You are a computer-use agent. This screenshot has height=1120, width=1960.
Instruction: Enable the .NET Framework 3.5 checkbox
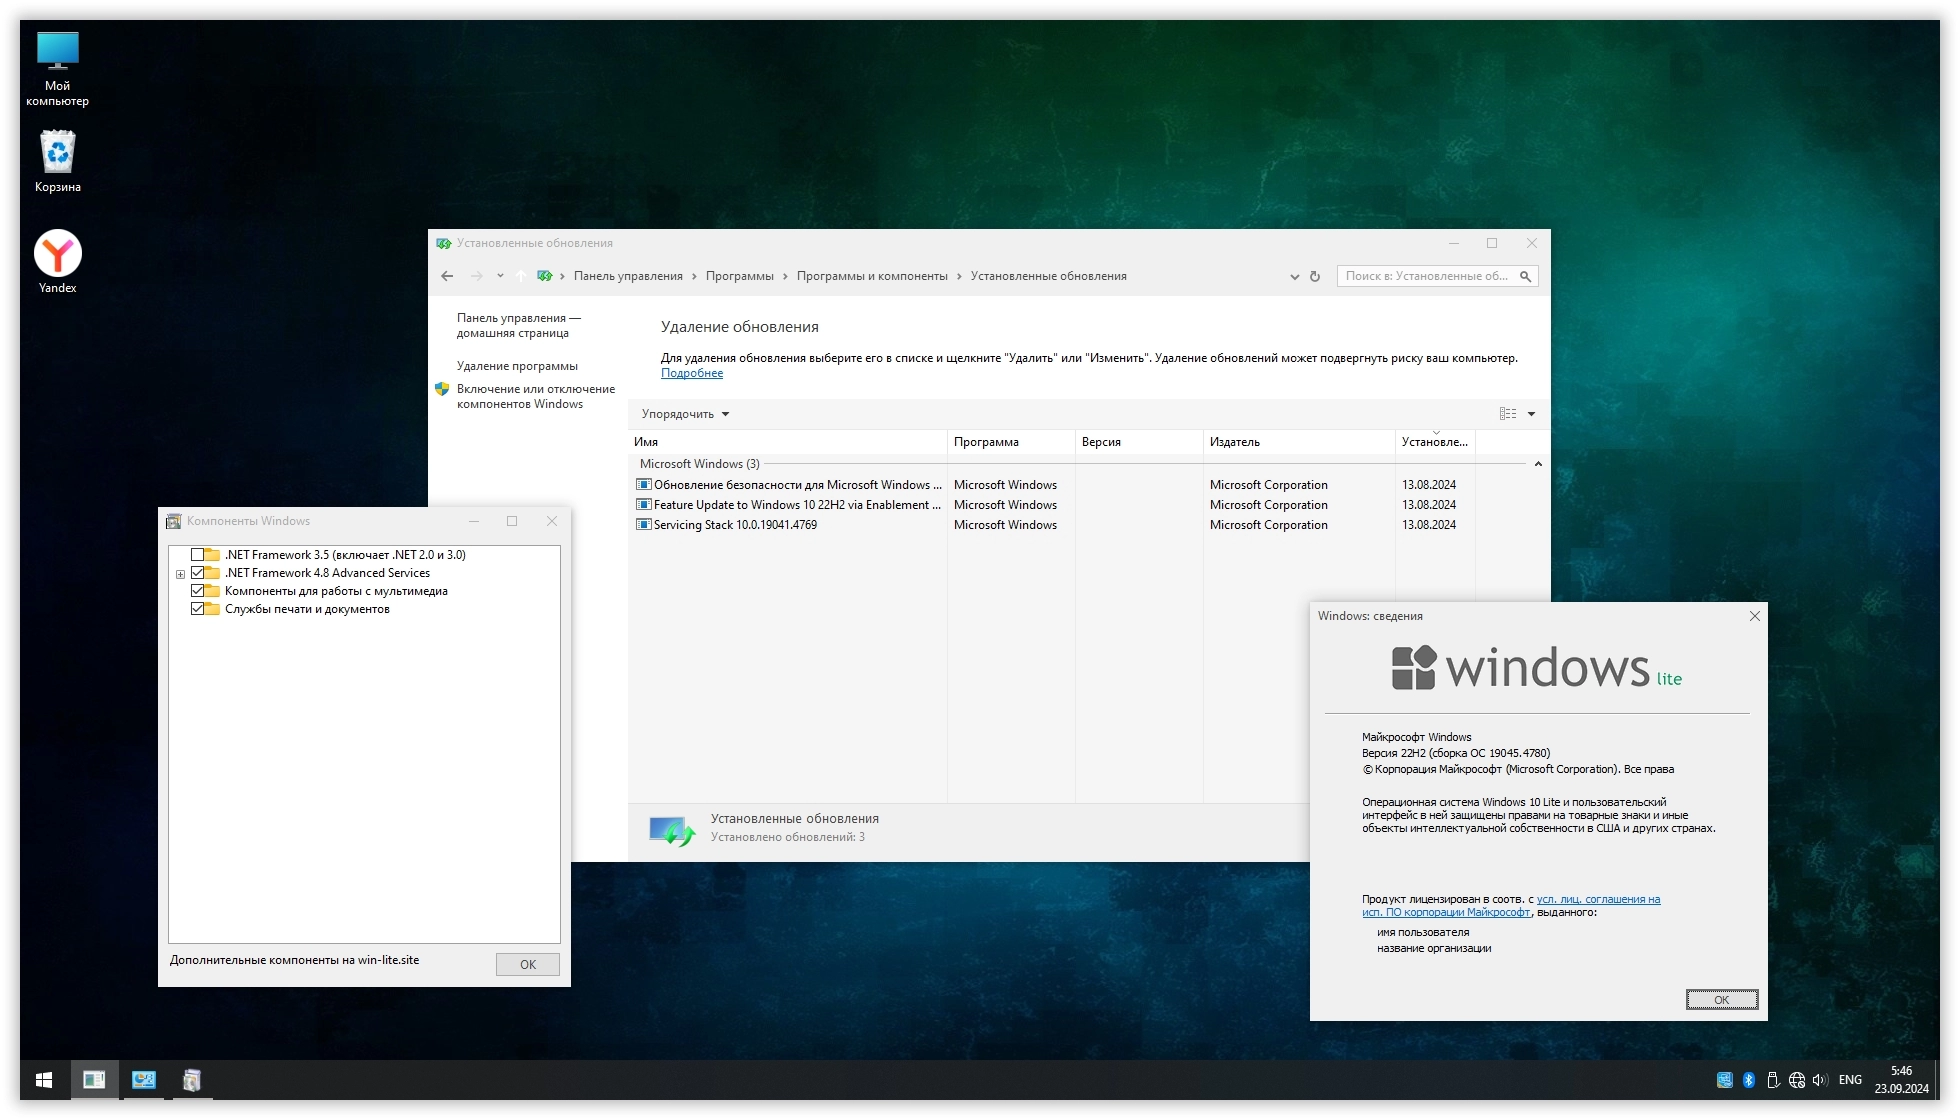(198, 555)
